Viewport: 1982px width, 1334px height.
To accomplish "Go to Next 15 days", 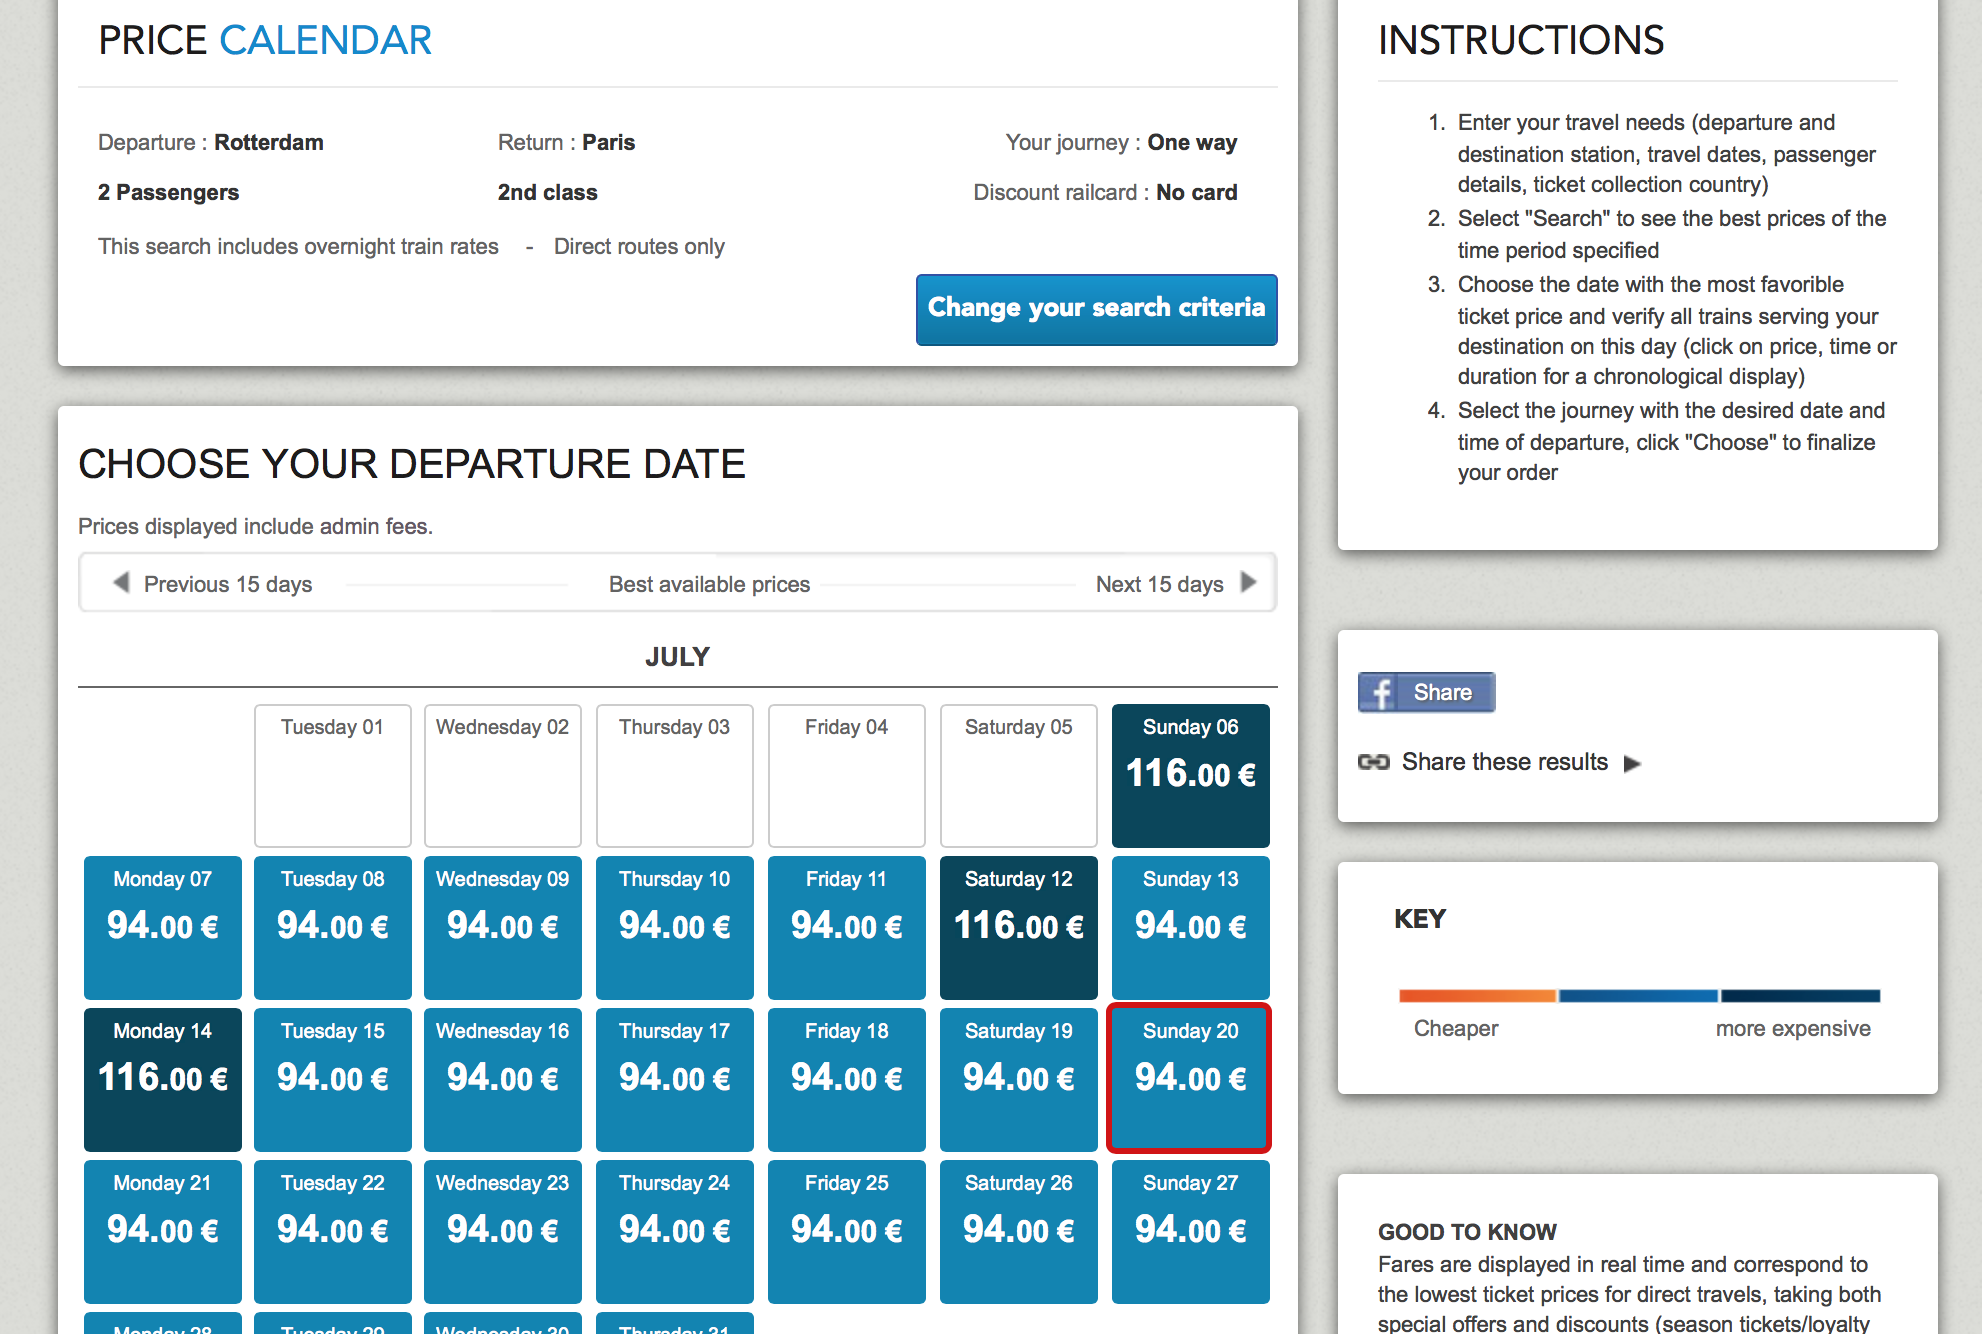I will [1159, 584].
